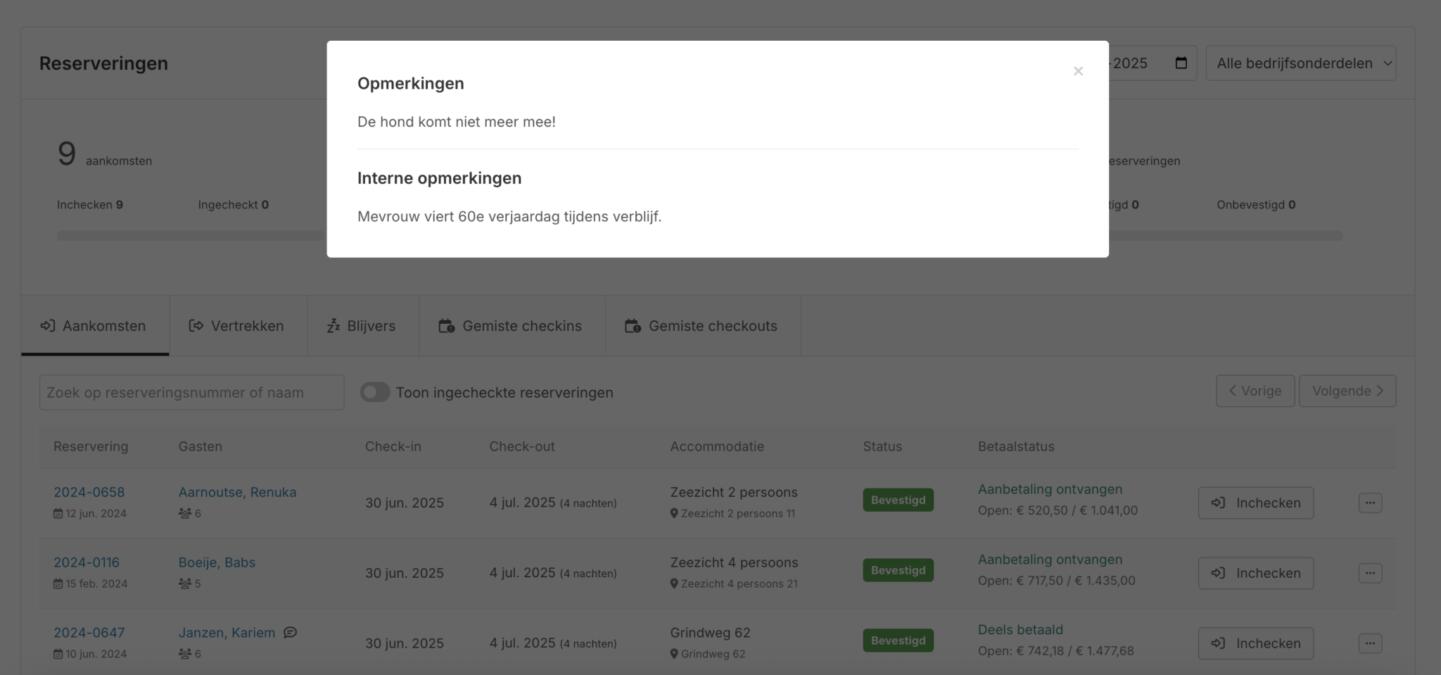Open reservation 2024-0658
This screenshot has width=1441, height=675.
tap(89, 492)
